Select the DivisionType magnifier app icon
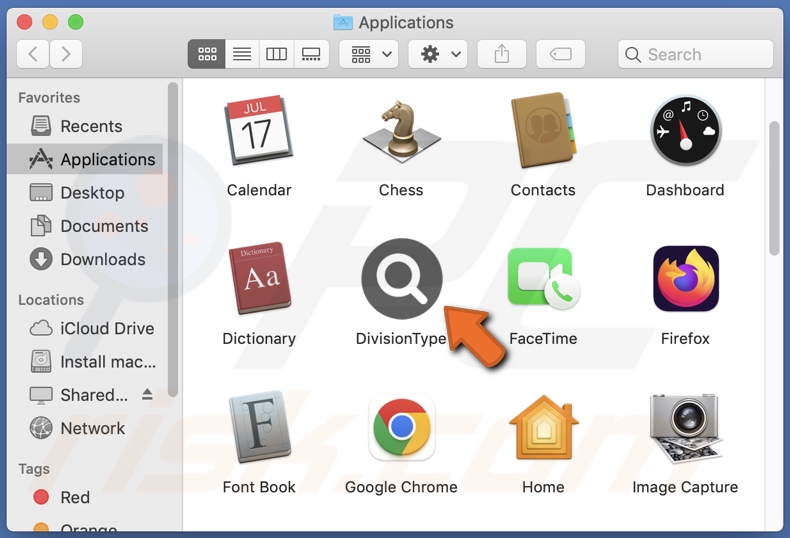Viewport: 790px width, 538px height. point(402,278)
